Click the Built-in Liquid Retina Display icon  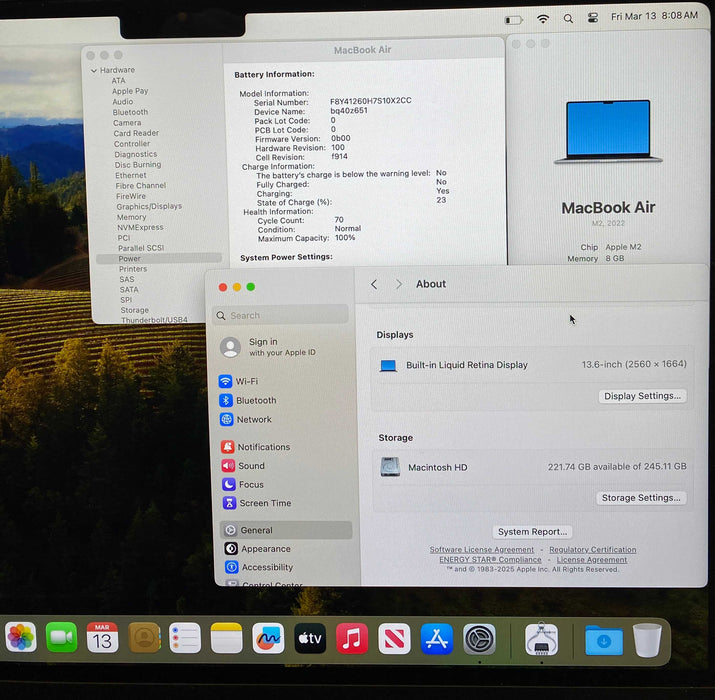click(388, 365)
